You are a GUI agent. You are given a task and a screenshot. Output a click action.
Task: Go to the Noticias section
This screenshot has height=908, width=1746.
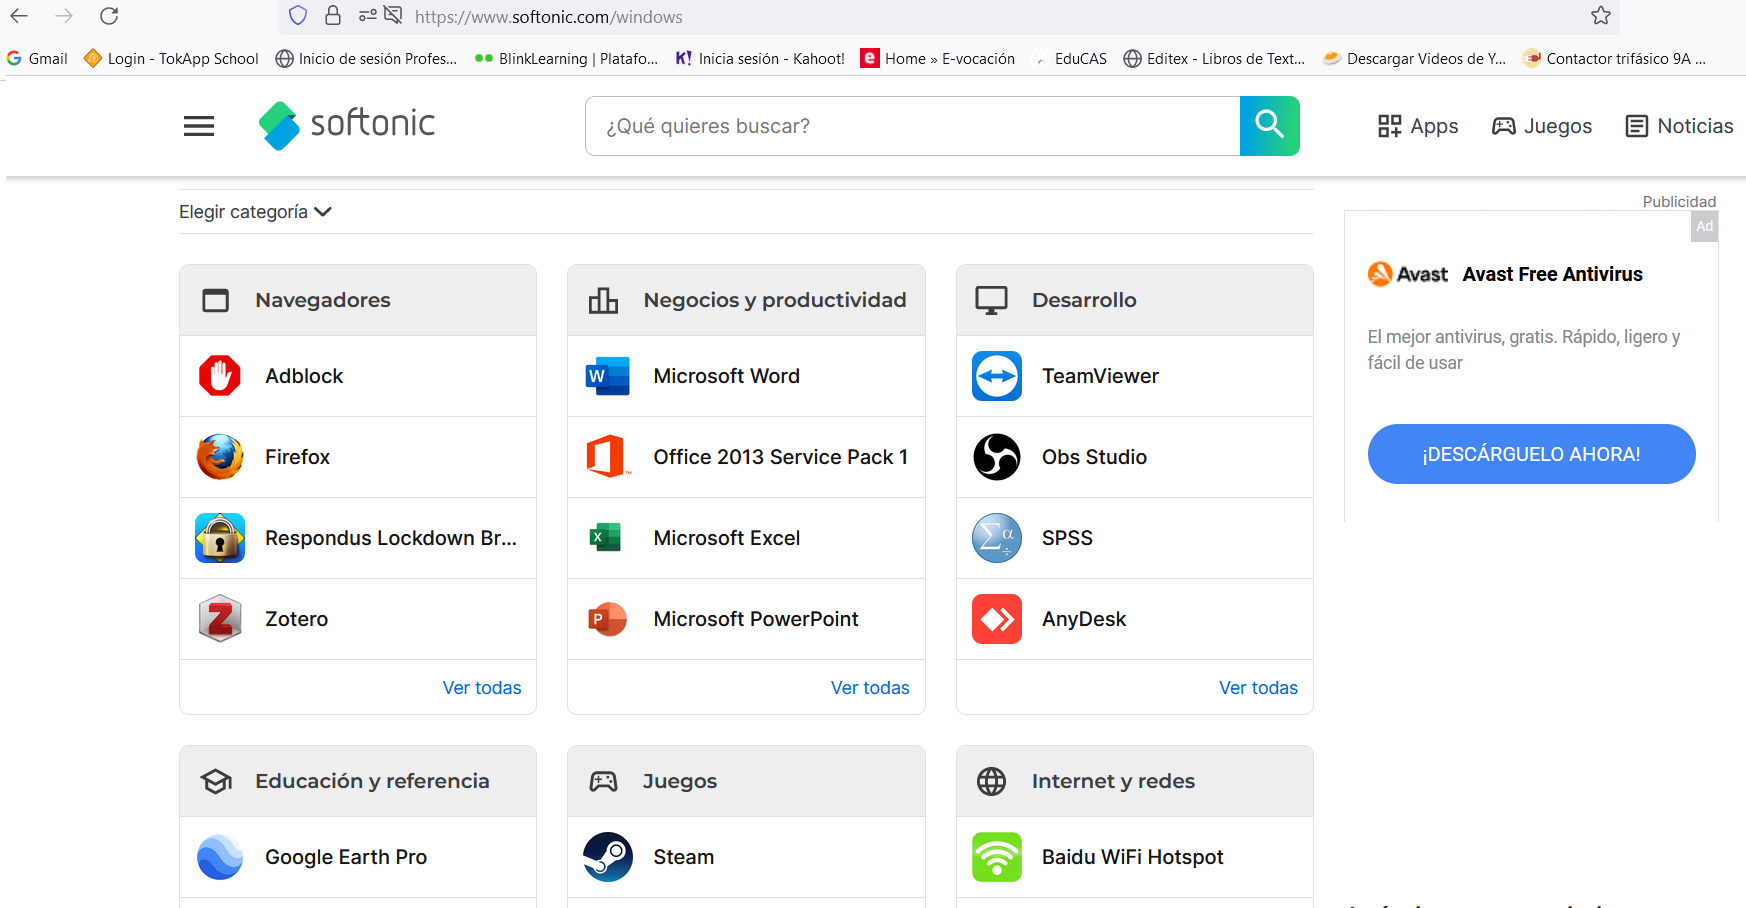(1679, 126)
